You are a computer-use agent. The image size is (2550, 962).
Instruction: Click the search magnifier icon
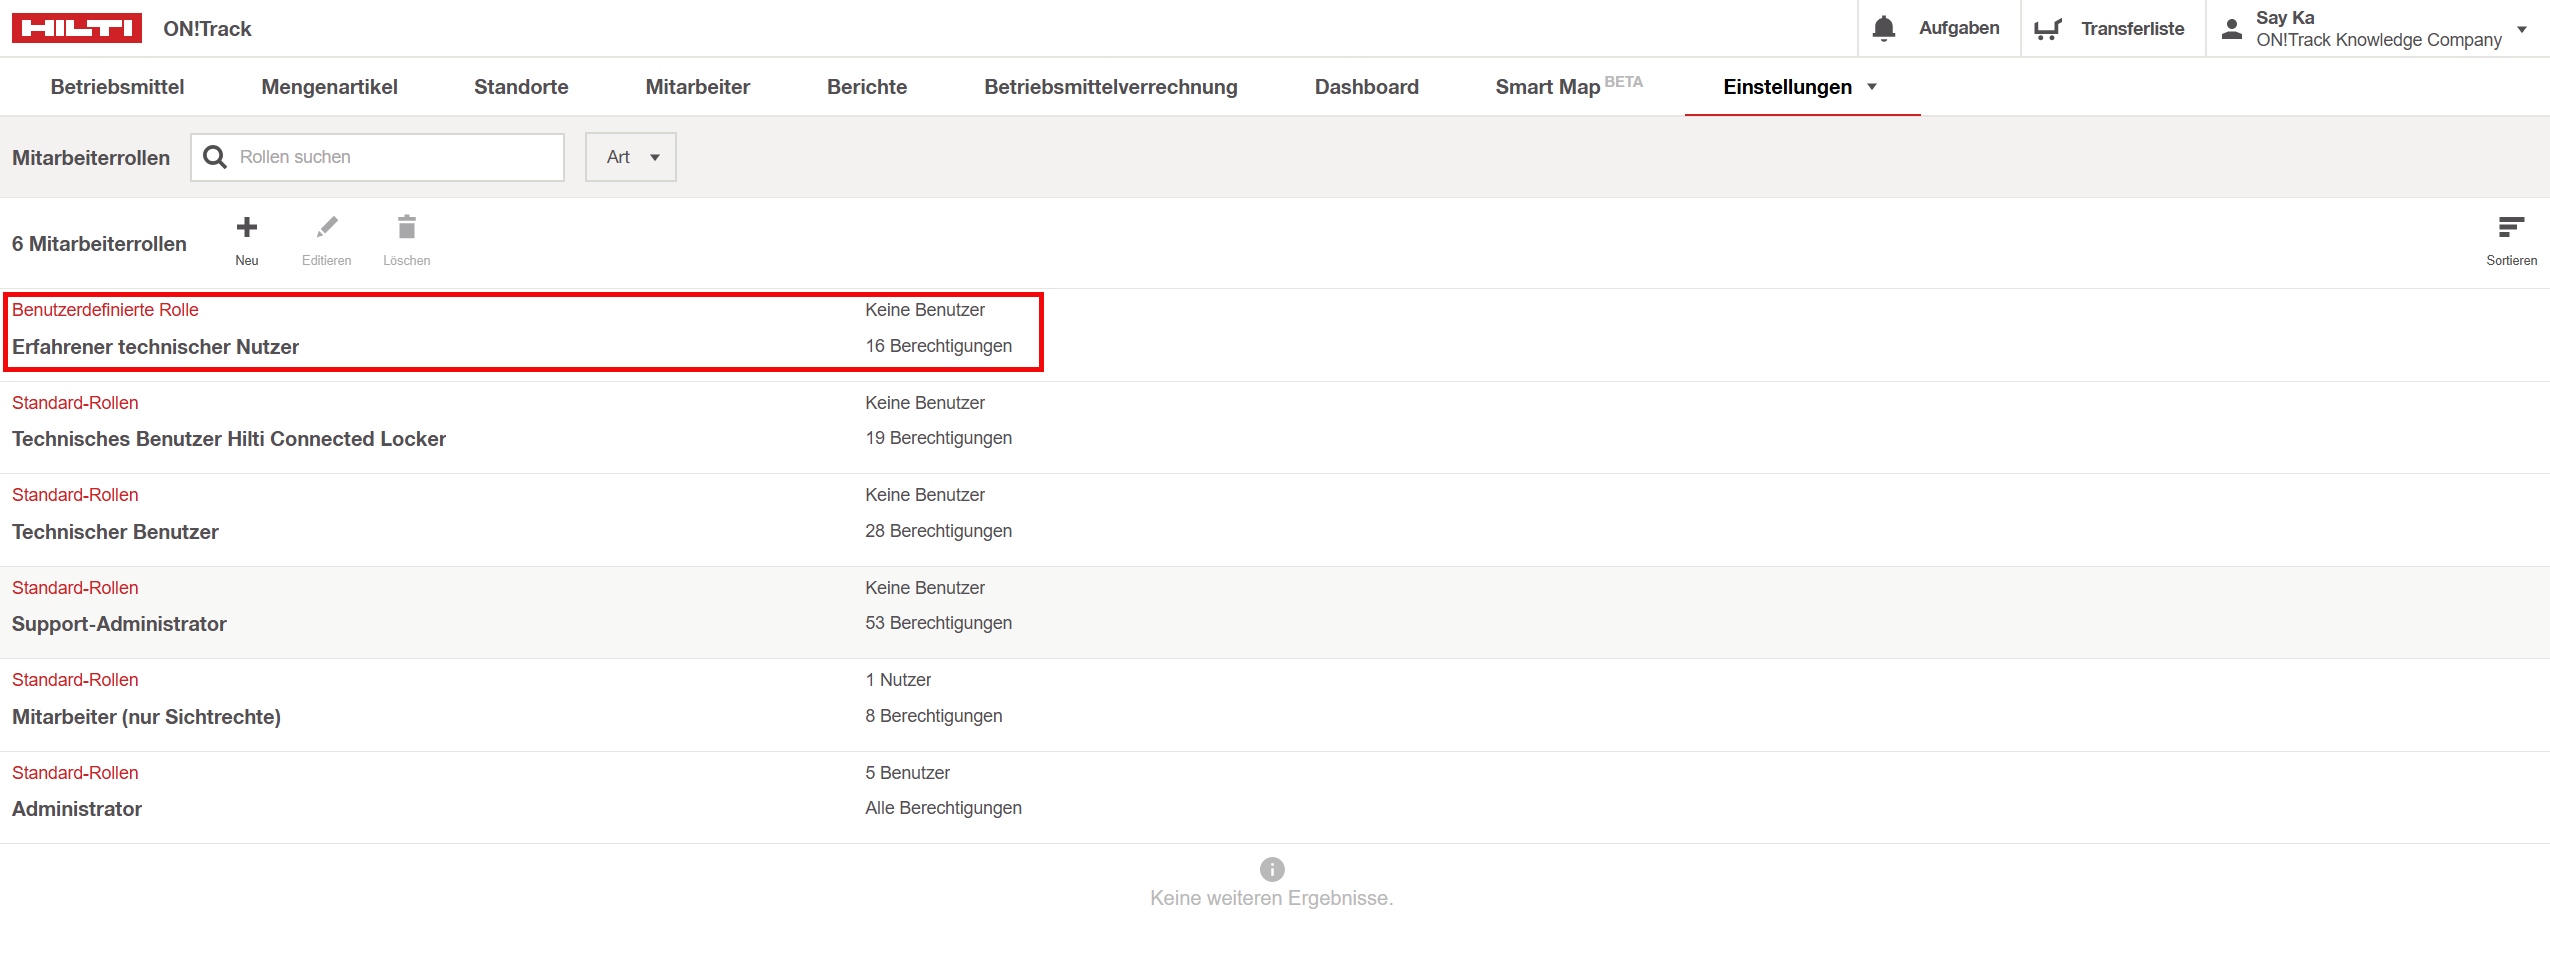(214, 157)
